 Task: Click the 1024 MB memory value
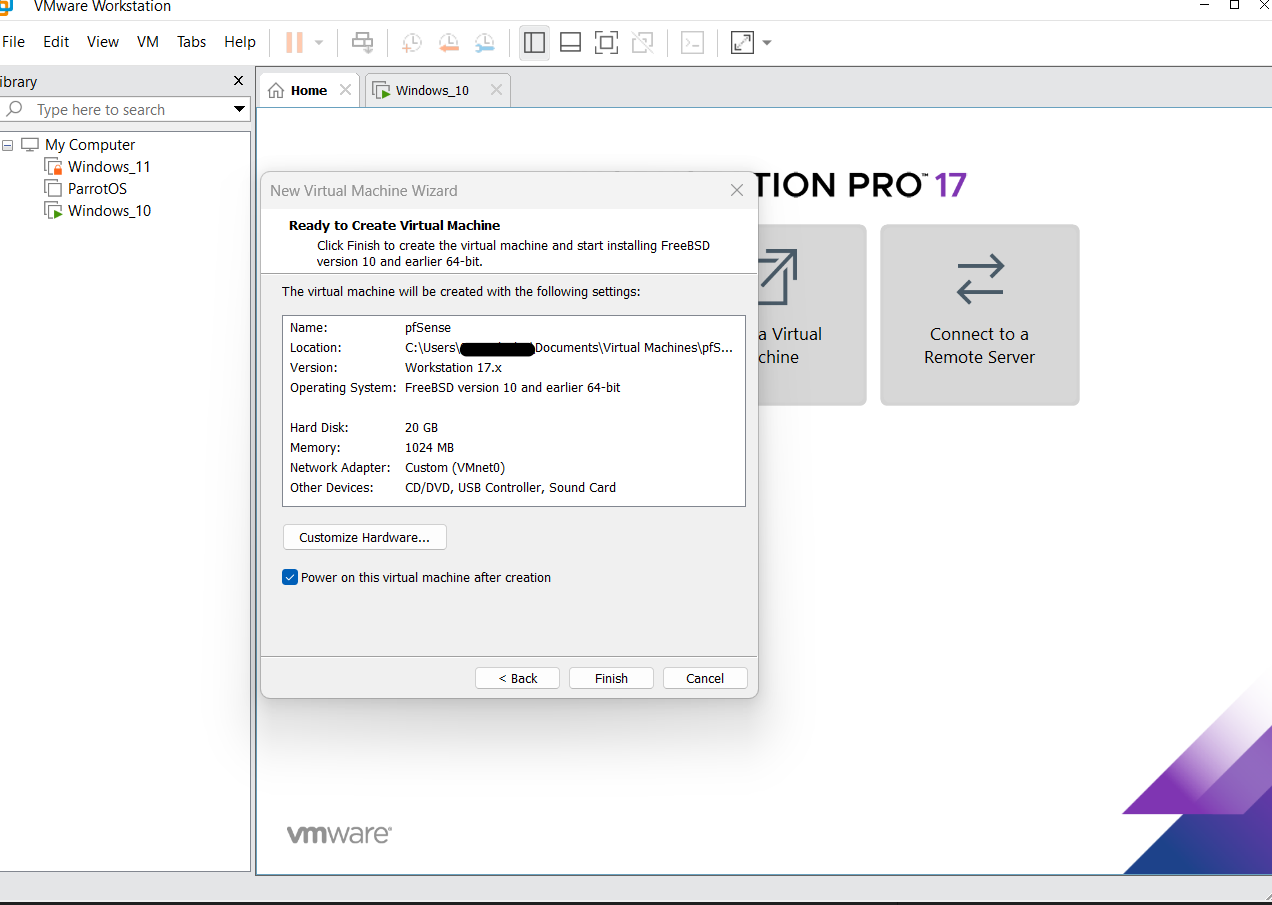429,447
